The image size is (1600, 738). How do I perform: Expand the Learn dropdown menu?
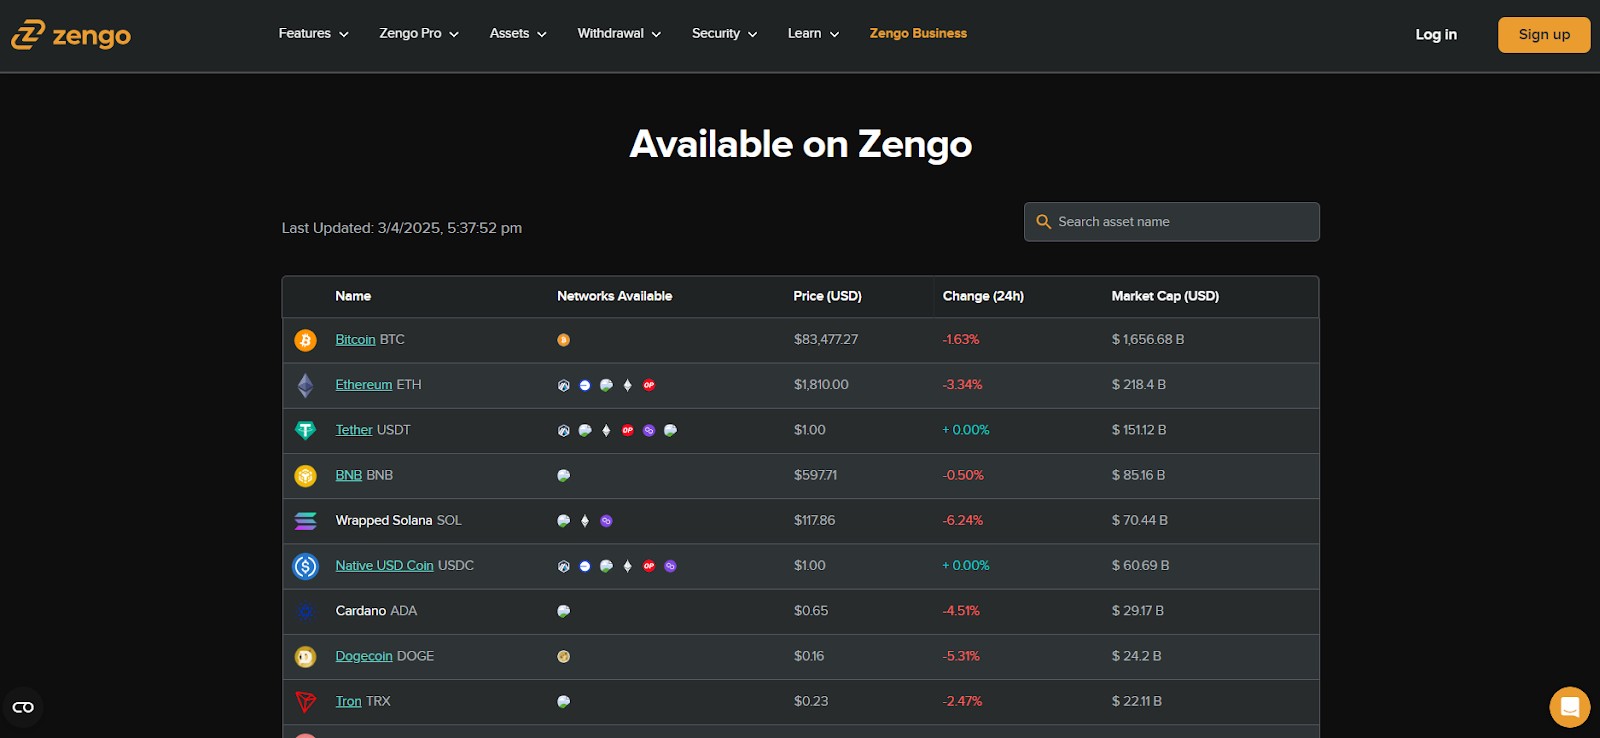coord(813,34)
